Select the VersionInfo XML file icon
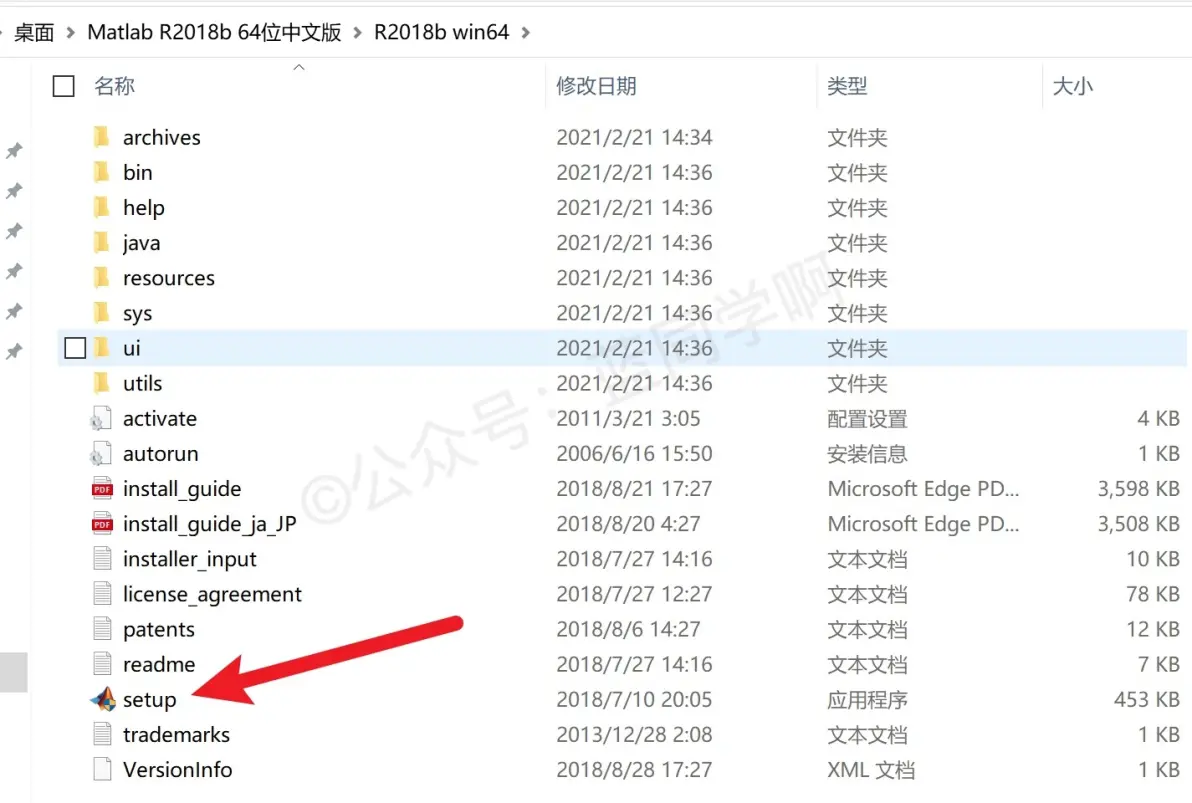Screen dimensions: 1192x803 pyautogui.click(x=102, y=769)
